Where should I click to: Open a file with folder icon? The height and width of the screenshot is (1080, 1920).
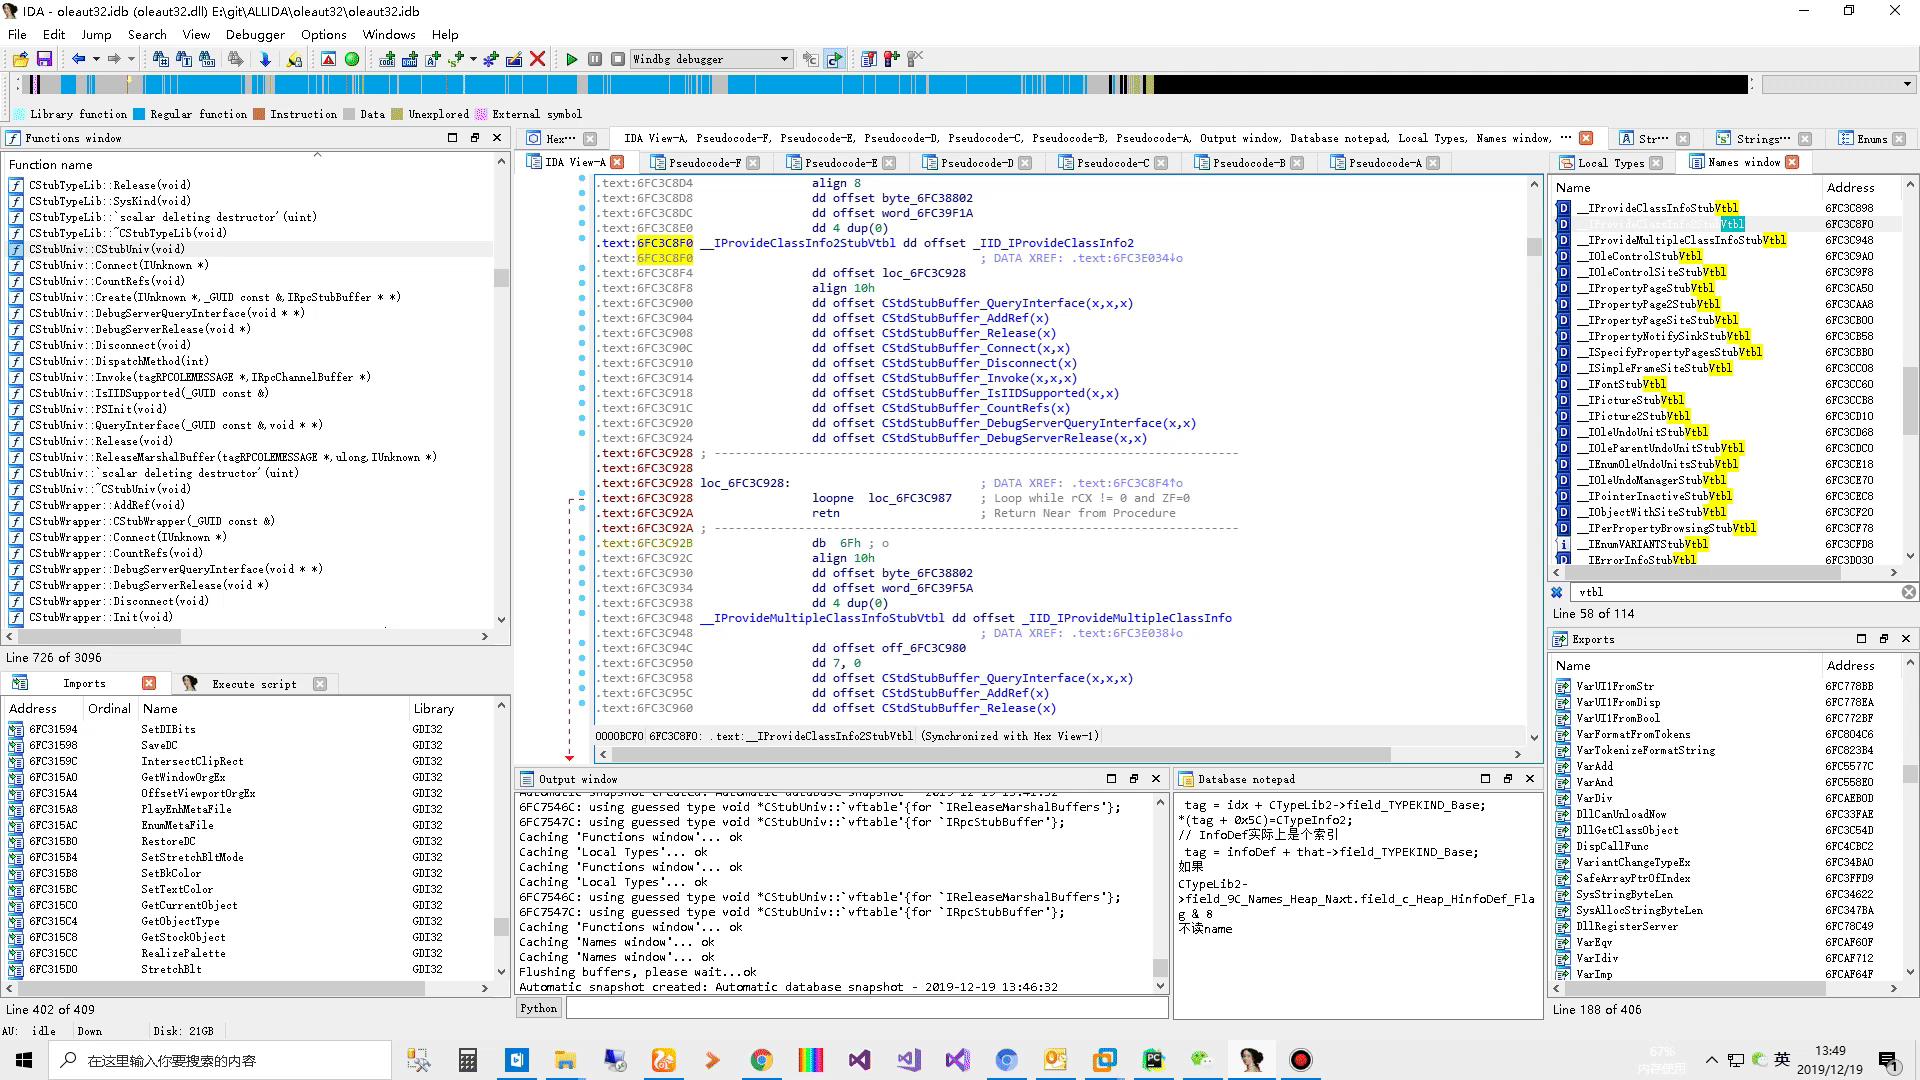tap(21, 59)
